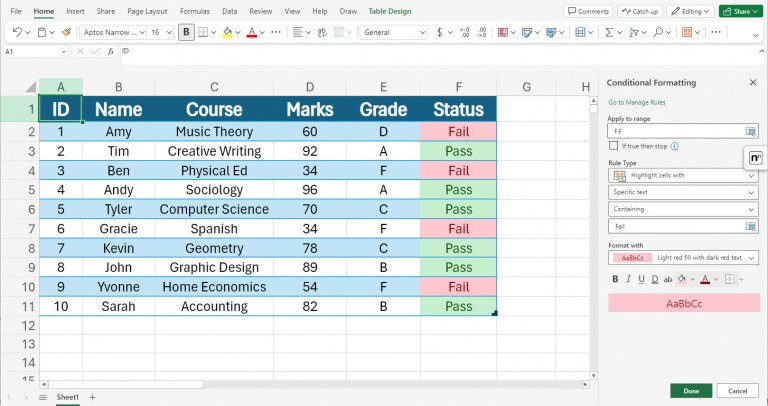Click the Done button
The width and height of the screenshot is (768, 406).
691,391
